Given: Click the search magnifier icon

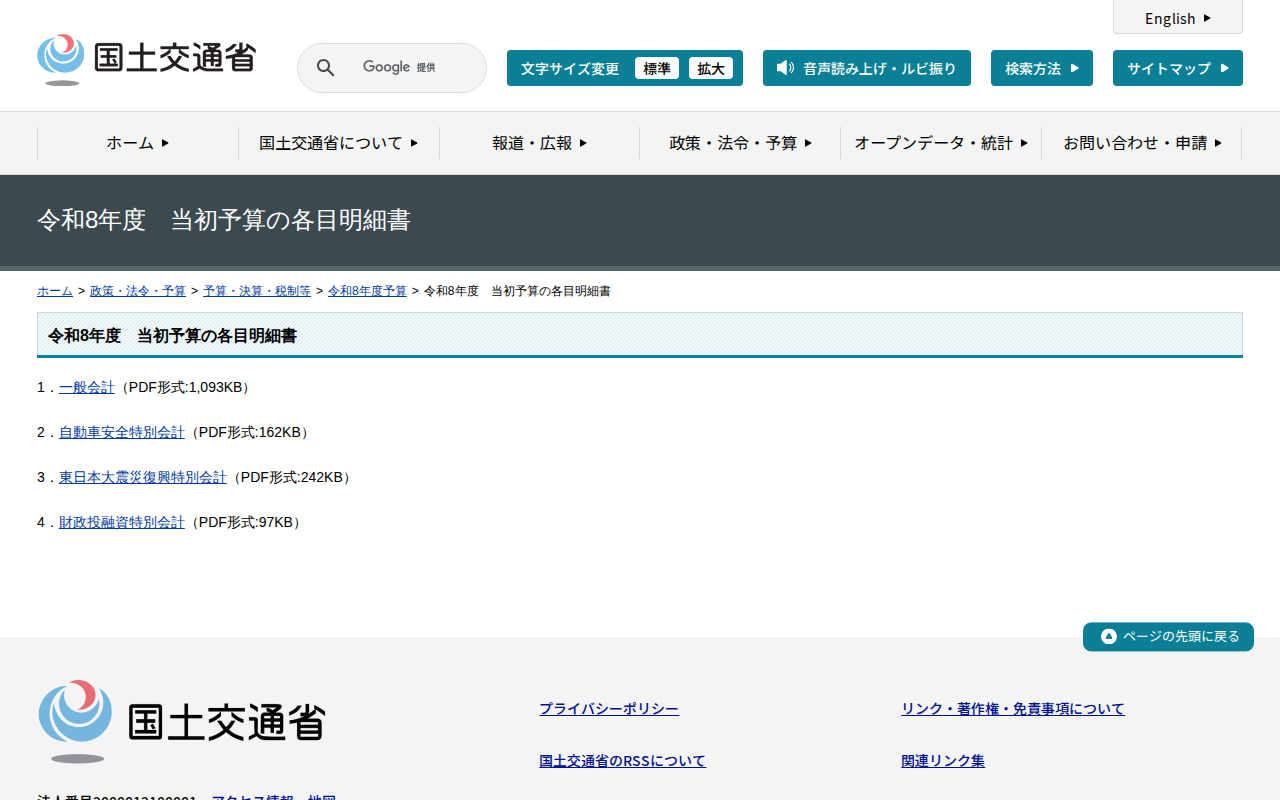Looking at the screenshot, I should click(x=326, y=68).
